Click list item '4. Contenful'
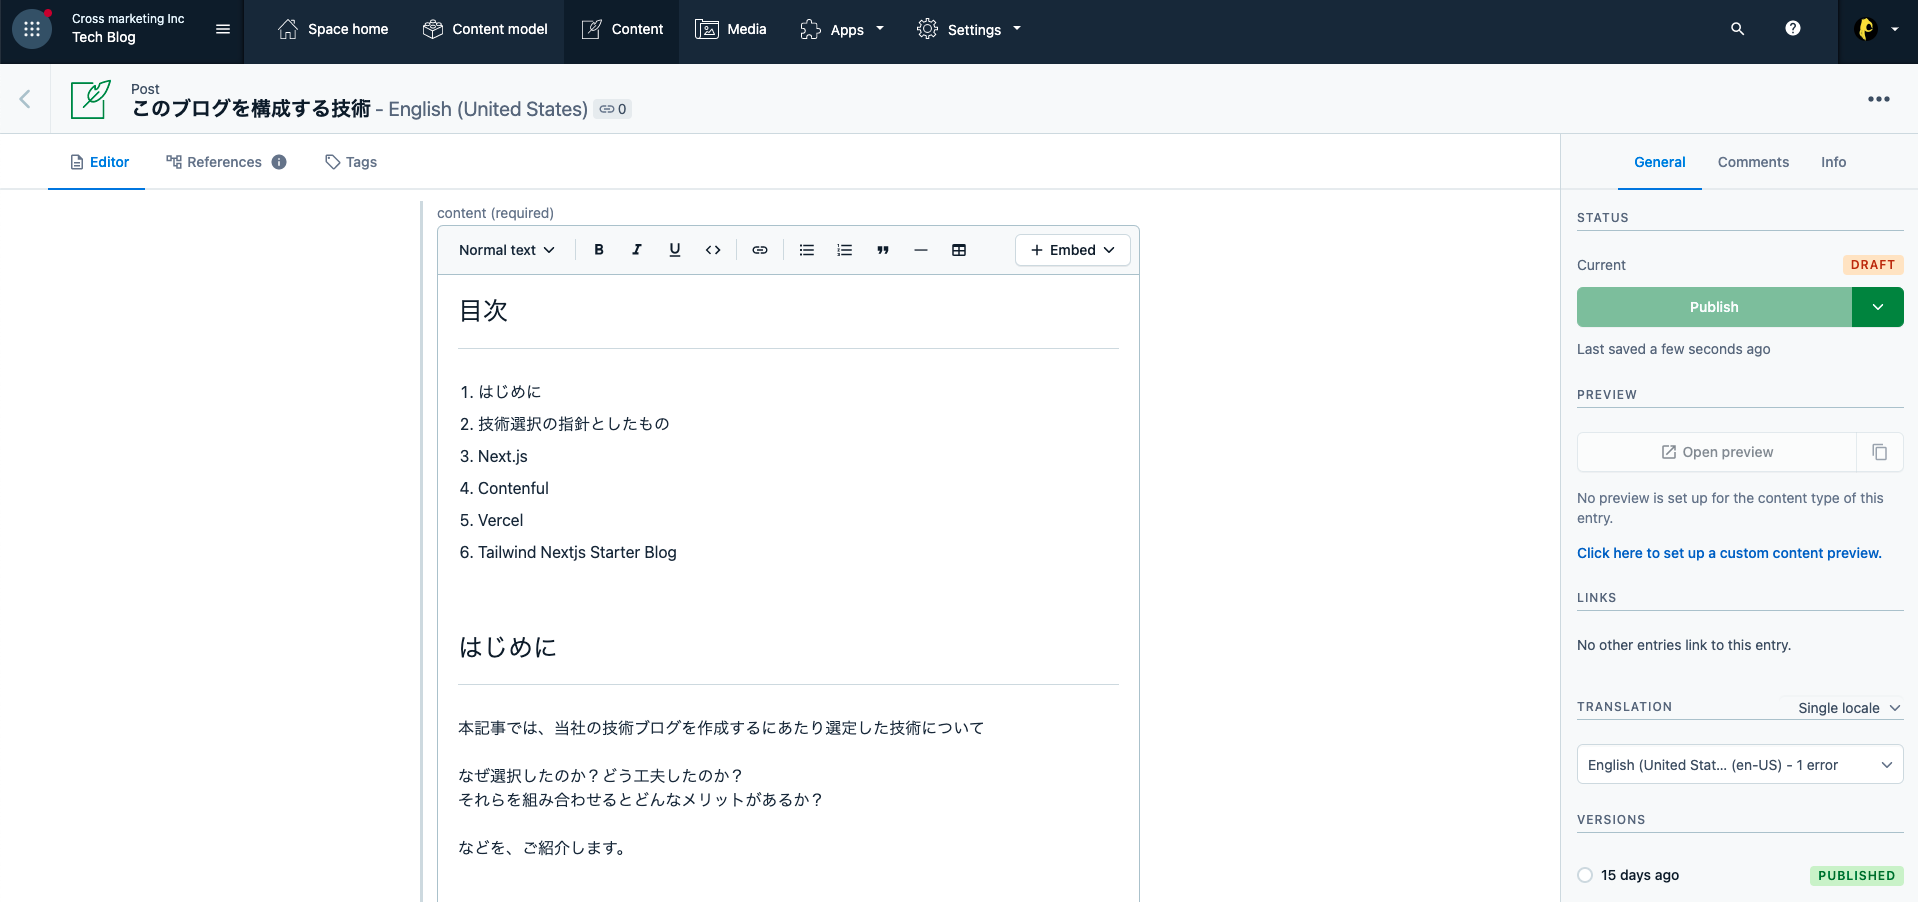The height and width of the screenshot is (902, 1918). coord(504,488)
